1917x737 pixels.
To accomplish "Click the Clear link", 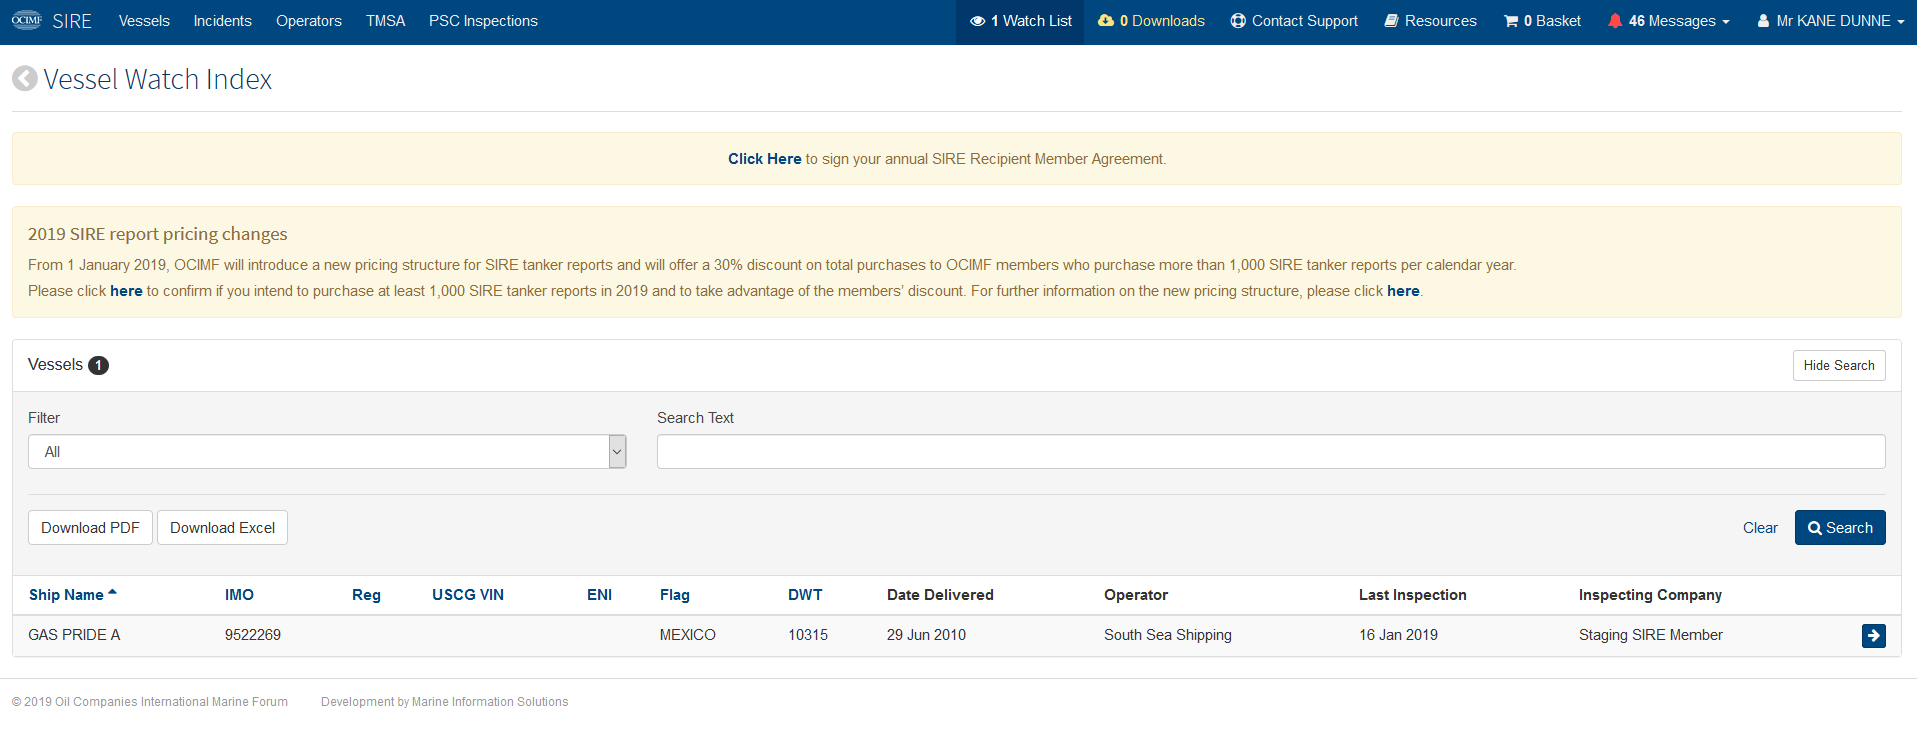I will (x=1760, y=528).
